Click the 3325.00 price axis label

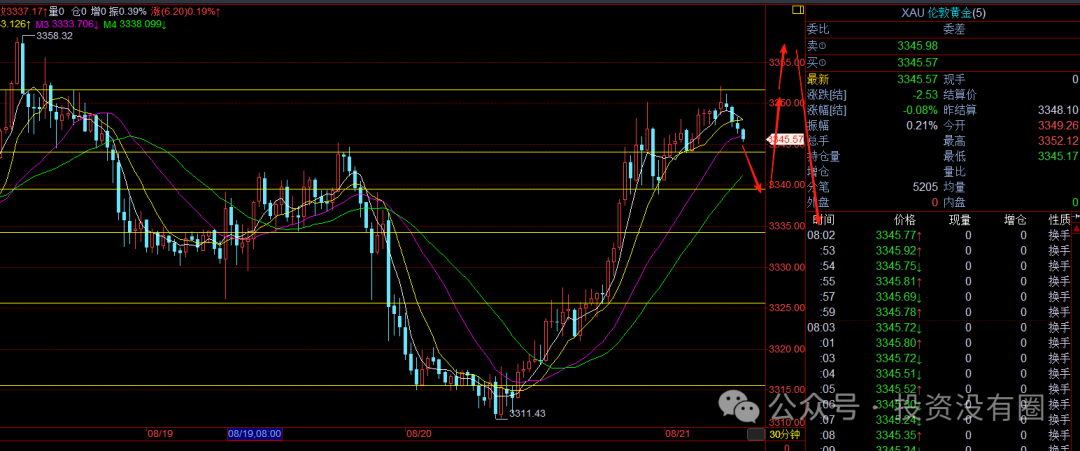pos(786,308)
